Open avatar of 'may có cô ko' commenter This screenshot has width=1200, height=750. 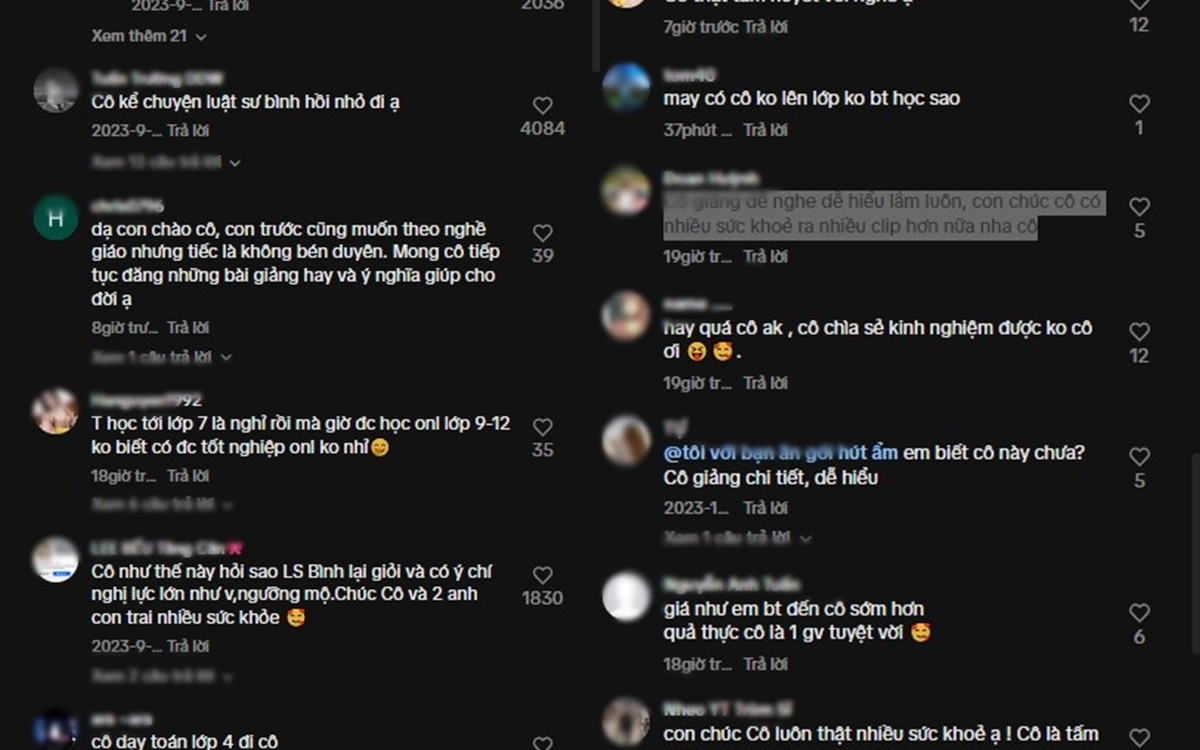click(627, 87)
